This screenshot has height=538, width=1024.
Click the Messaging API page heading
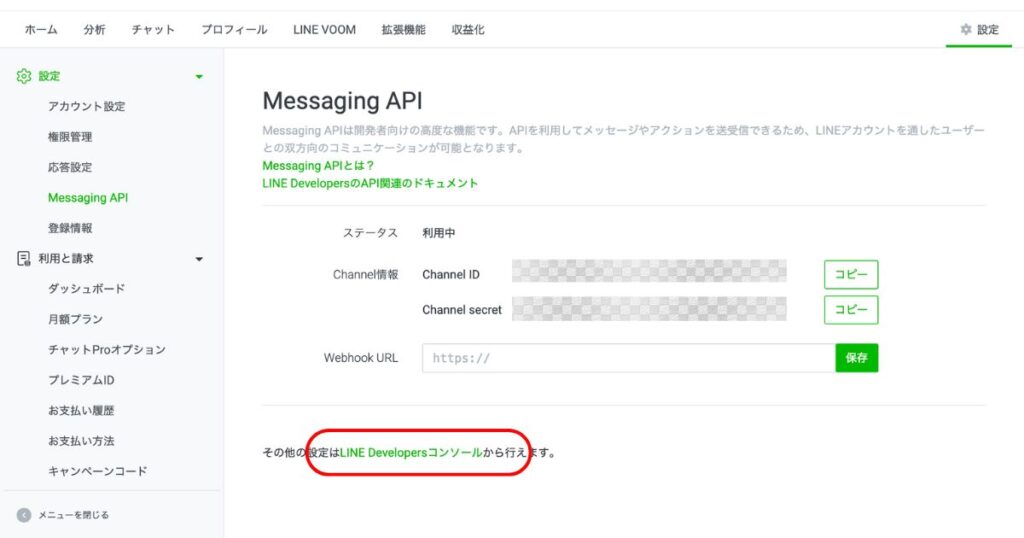[x=342, y=101]
